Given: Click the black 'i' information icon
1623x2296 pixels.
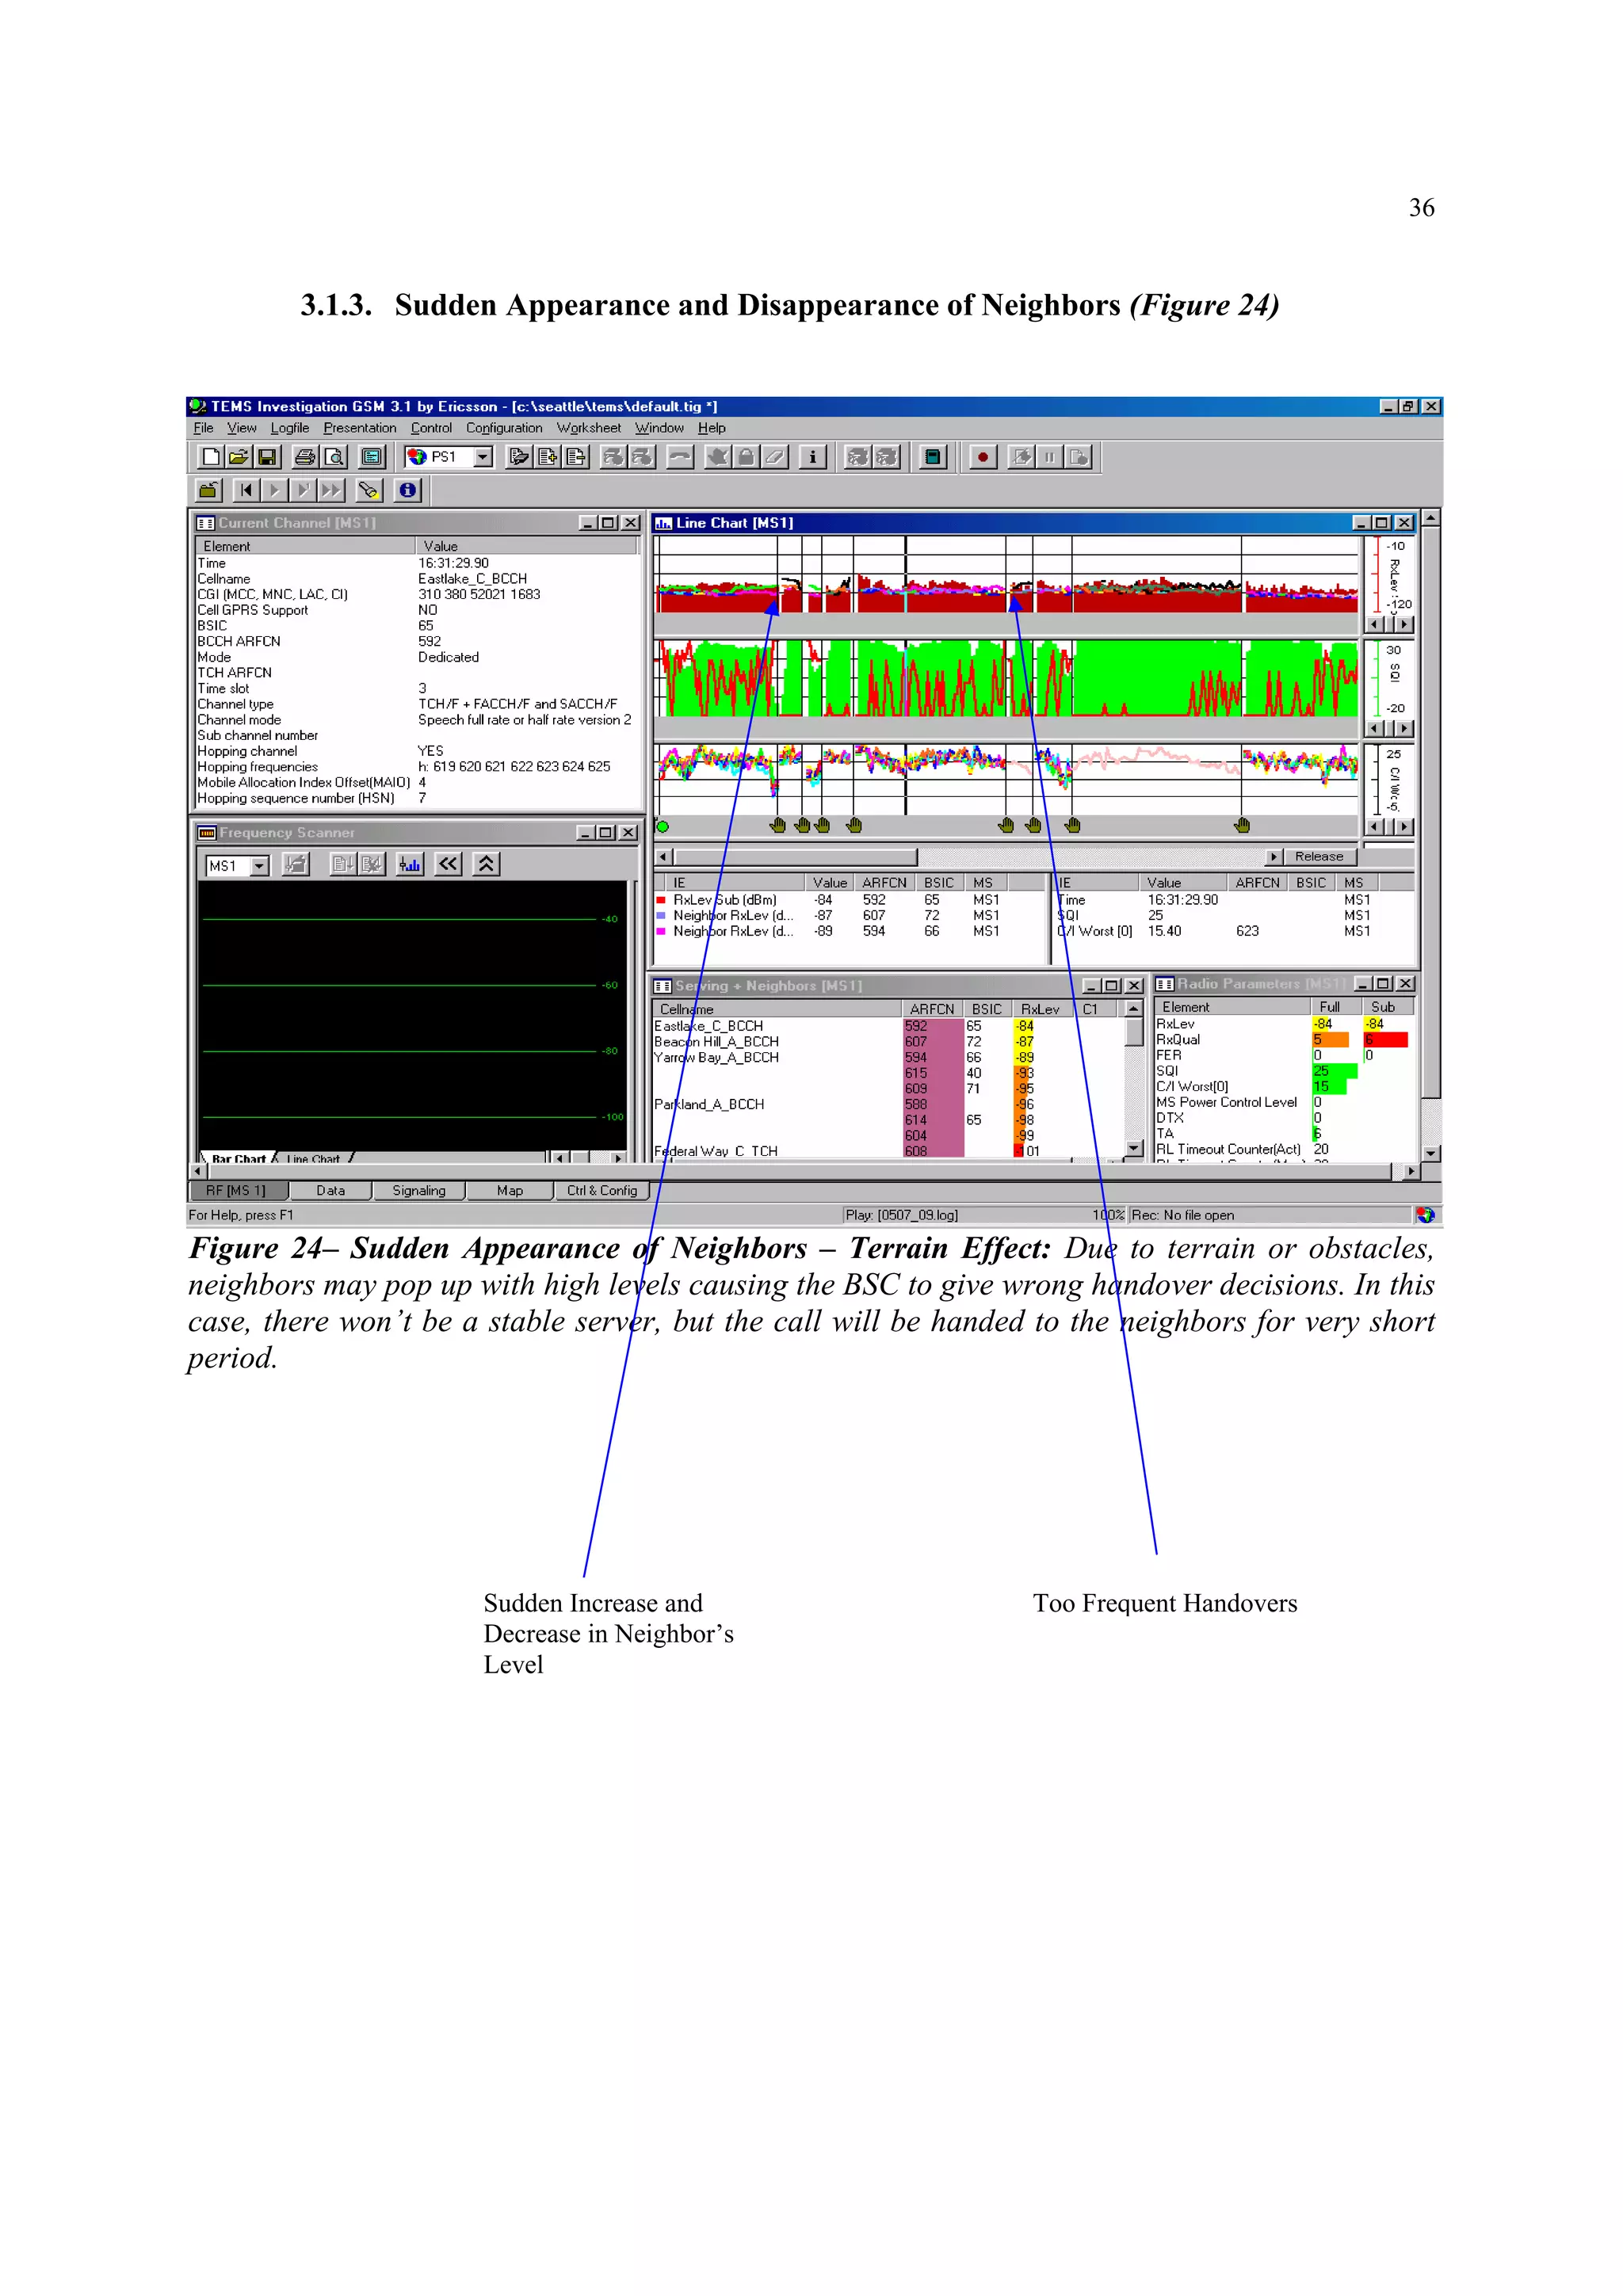Looking at the screenshot, I should (812, 457).
